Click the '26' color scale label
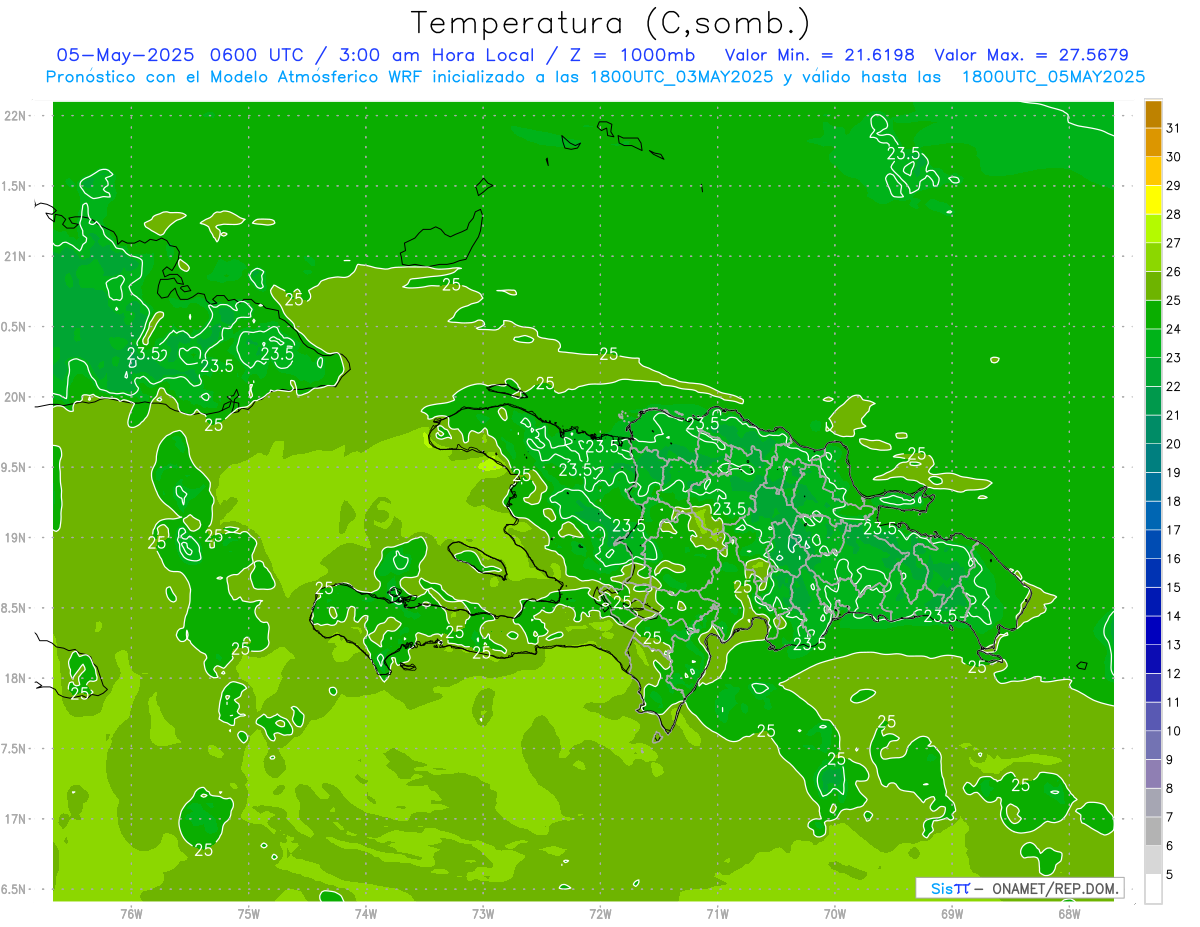1200x927 pixels. coord(1174,272)
